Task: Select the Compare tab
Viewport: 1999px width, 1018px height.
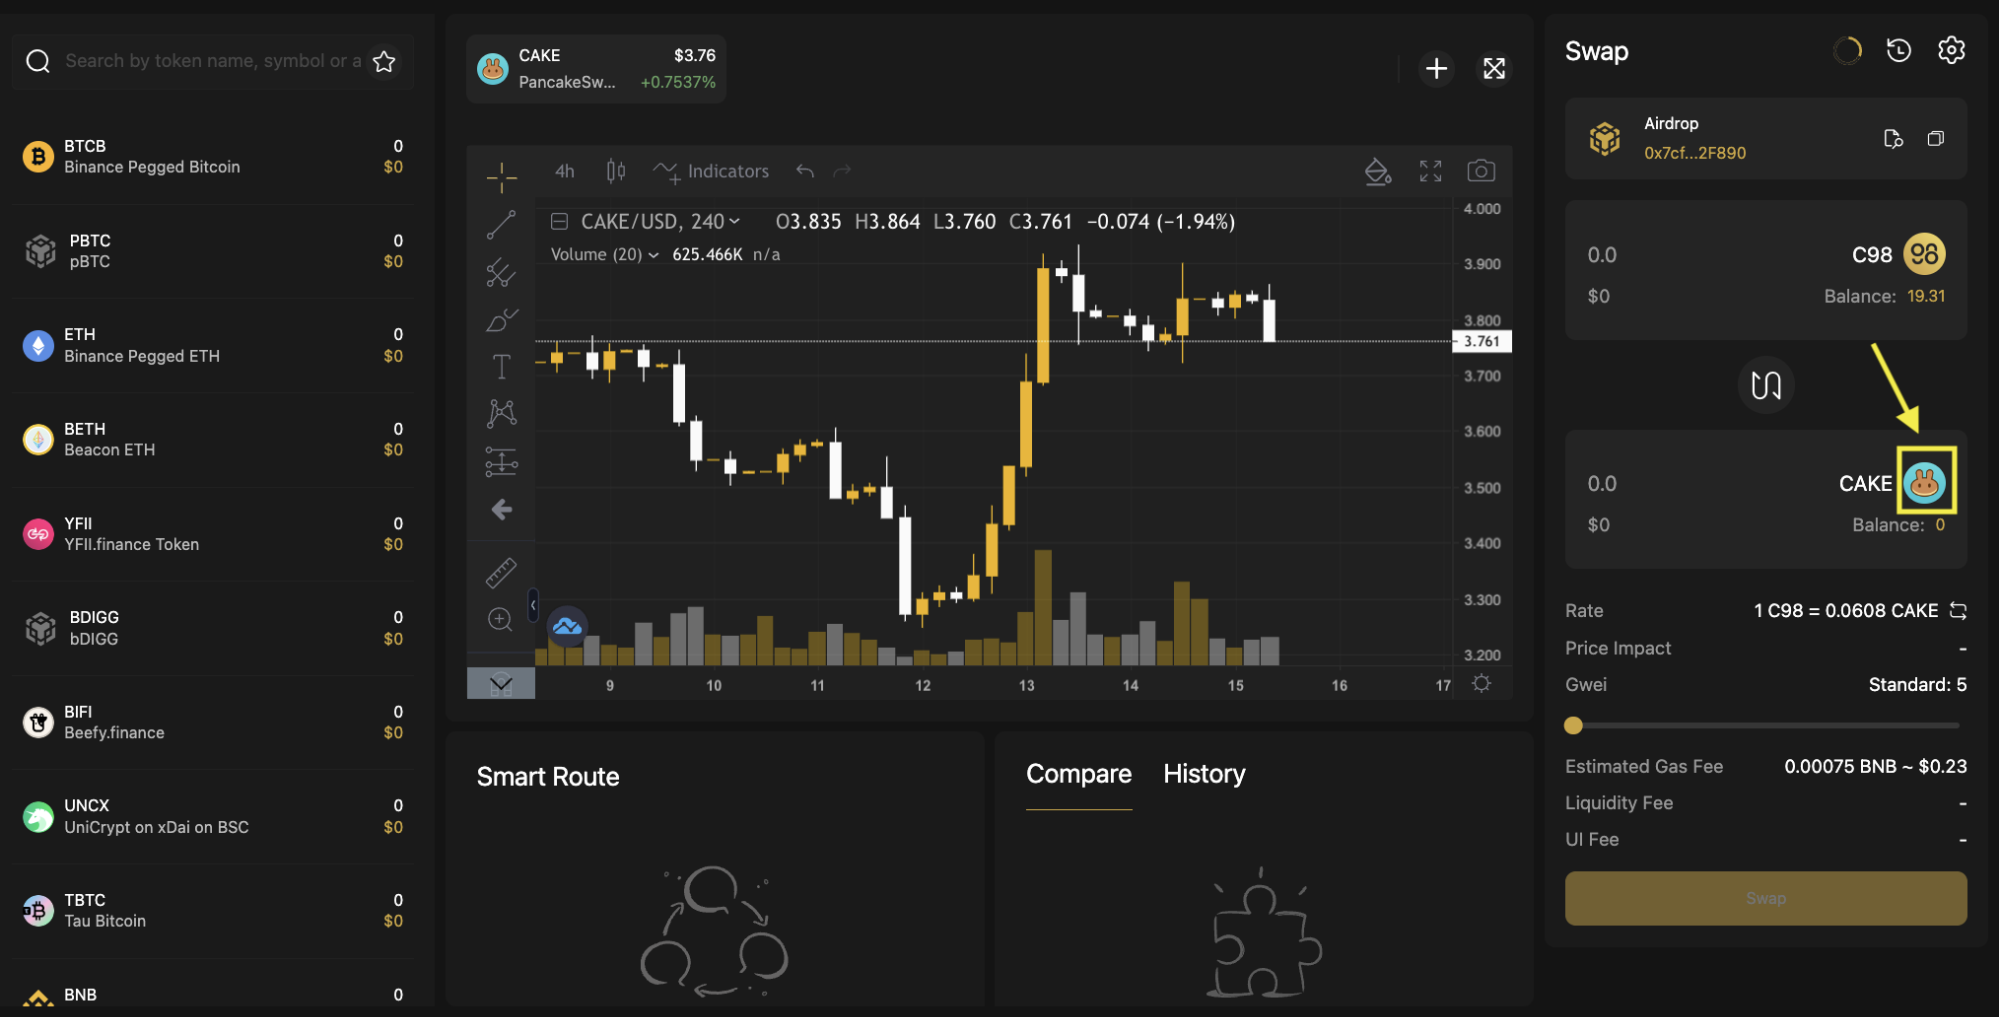Action: coord(1078,774)
